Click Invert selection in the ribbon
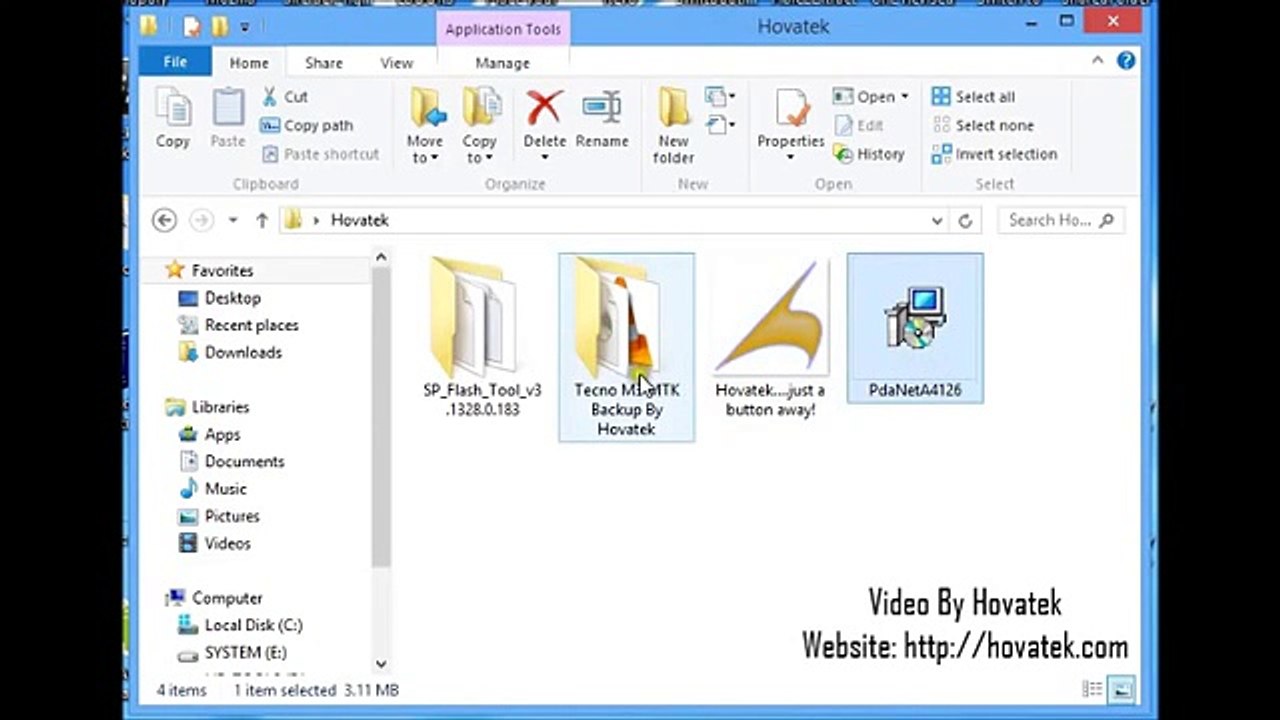The height and width of the screenshot is (720, 1280). 994,154
